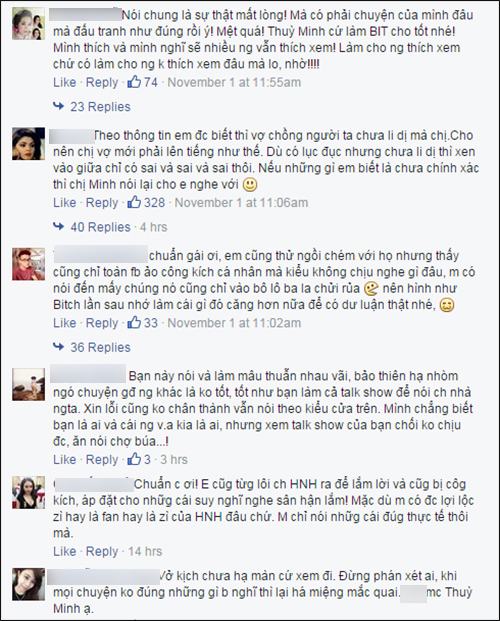
Task: Open first commenter's profile picture
Action: [29, 23]
